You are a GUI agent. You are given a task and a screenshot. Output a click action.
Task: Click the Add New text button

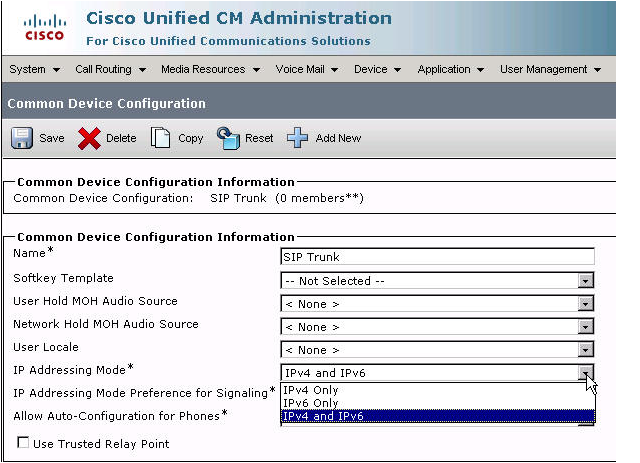point(338,138)
